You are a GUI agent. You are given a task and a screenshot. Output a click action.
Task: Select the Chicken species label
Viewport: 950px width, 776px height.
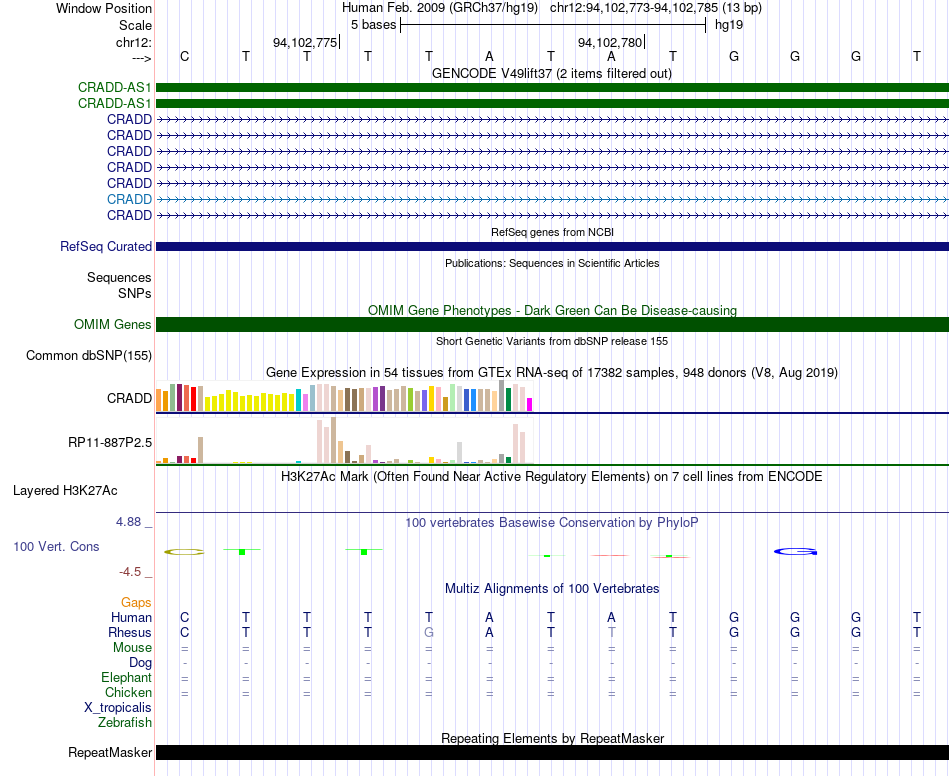128,692
